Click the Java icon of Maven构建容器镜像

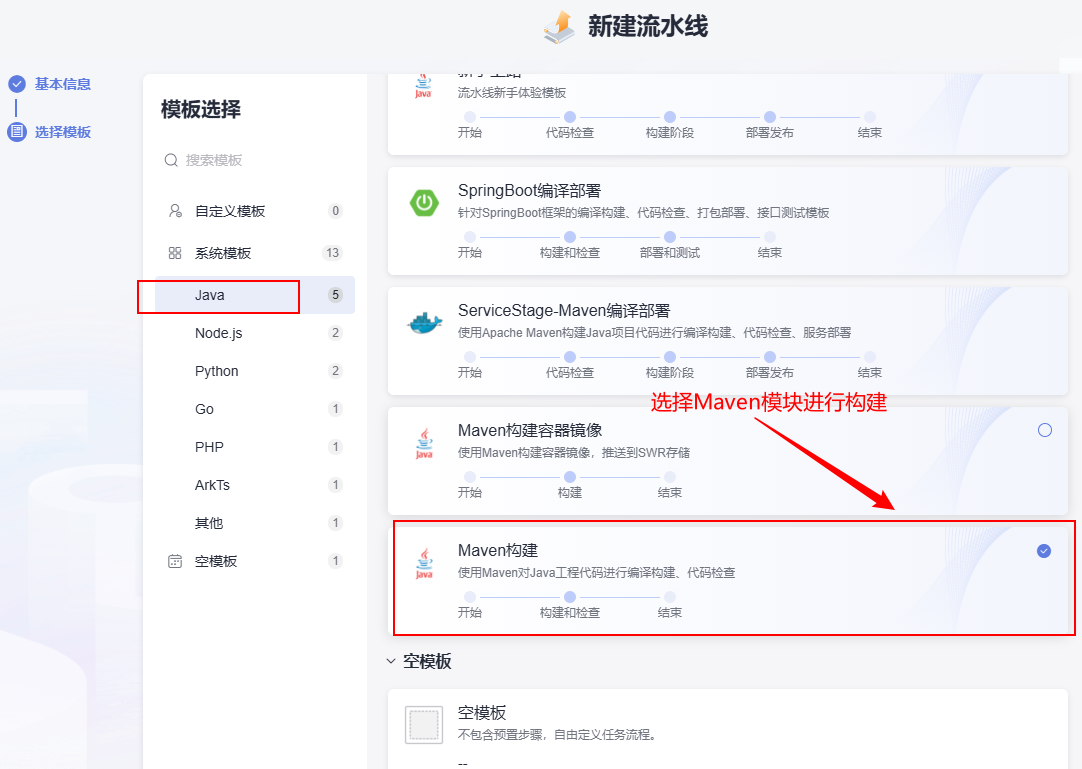coord(424,443)
